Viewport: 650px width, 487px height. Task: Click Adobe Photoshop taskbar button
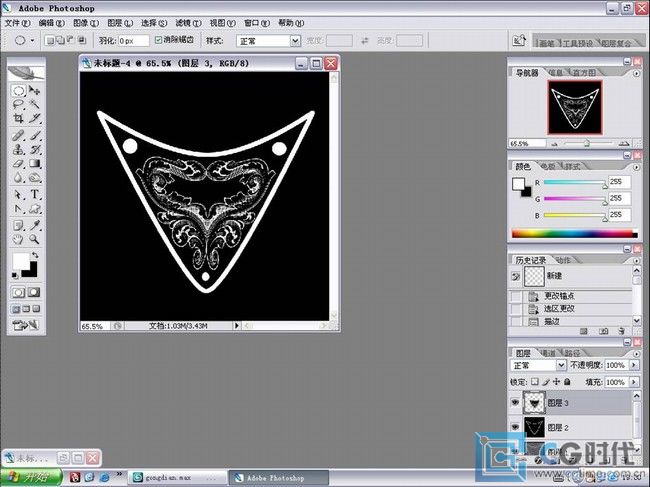[279, 477]
